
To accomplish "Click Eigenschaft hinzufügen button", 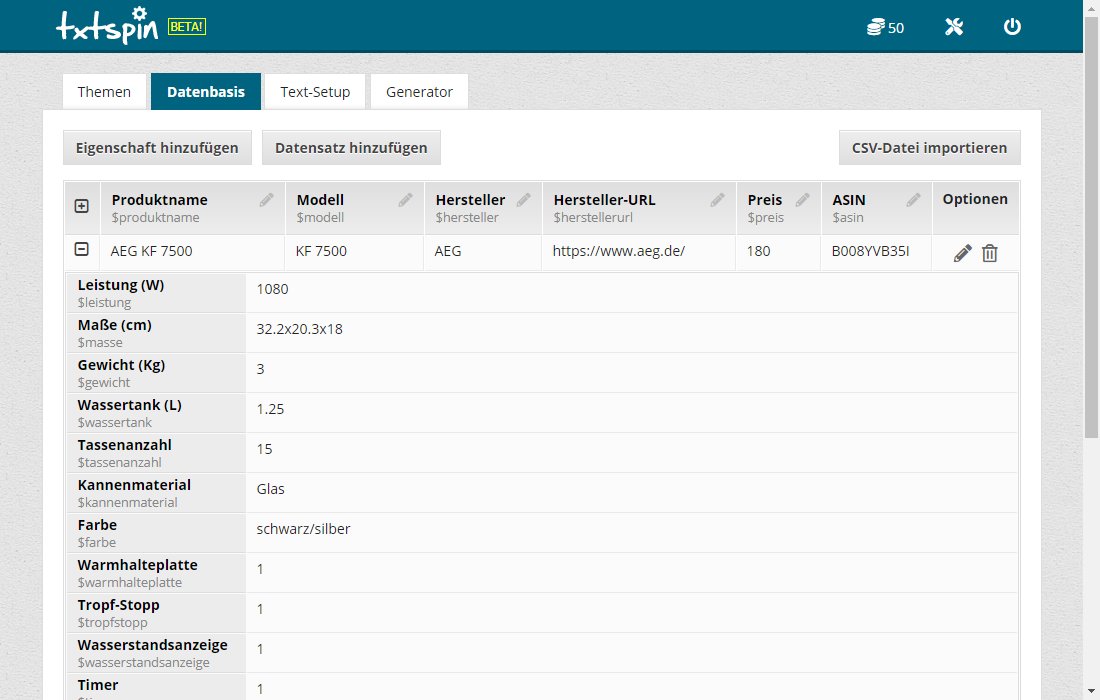I will [157, 148].
